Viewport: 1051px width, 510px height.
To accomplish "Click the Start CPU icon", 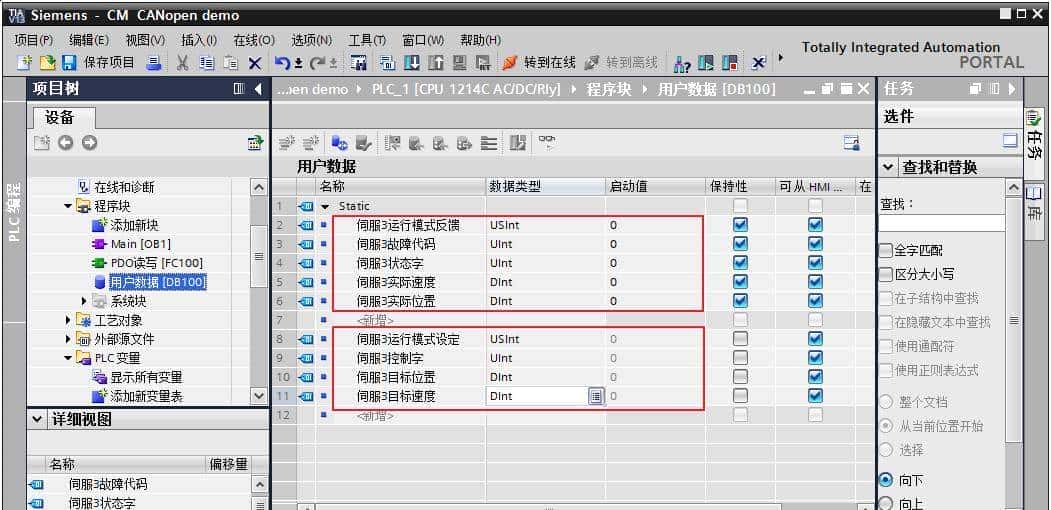I will pos(706,63).
